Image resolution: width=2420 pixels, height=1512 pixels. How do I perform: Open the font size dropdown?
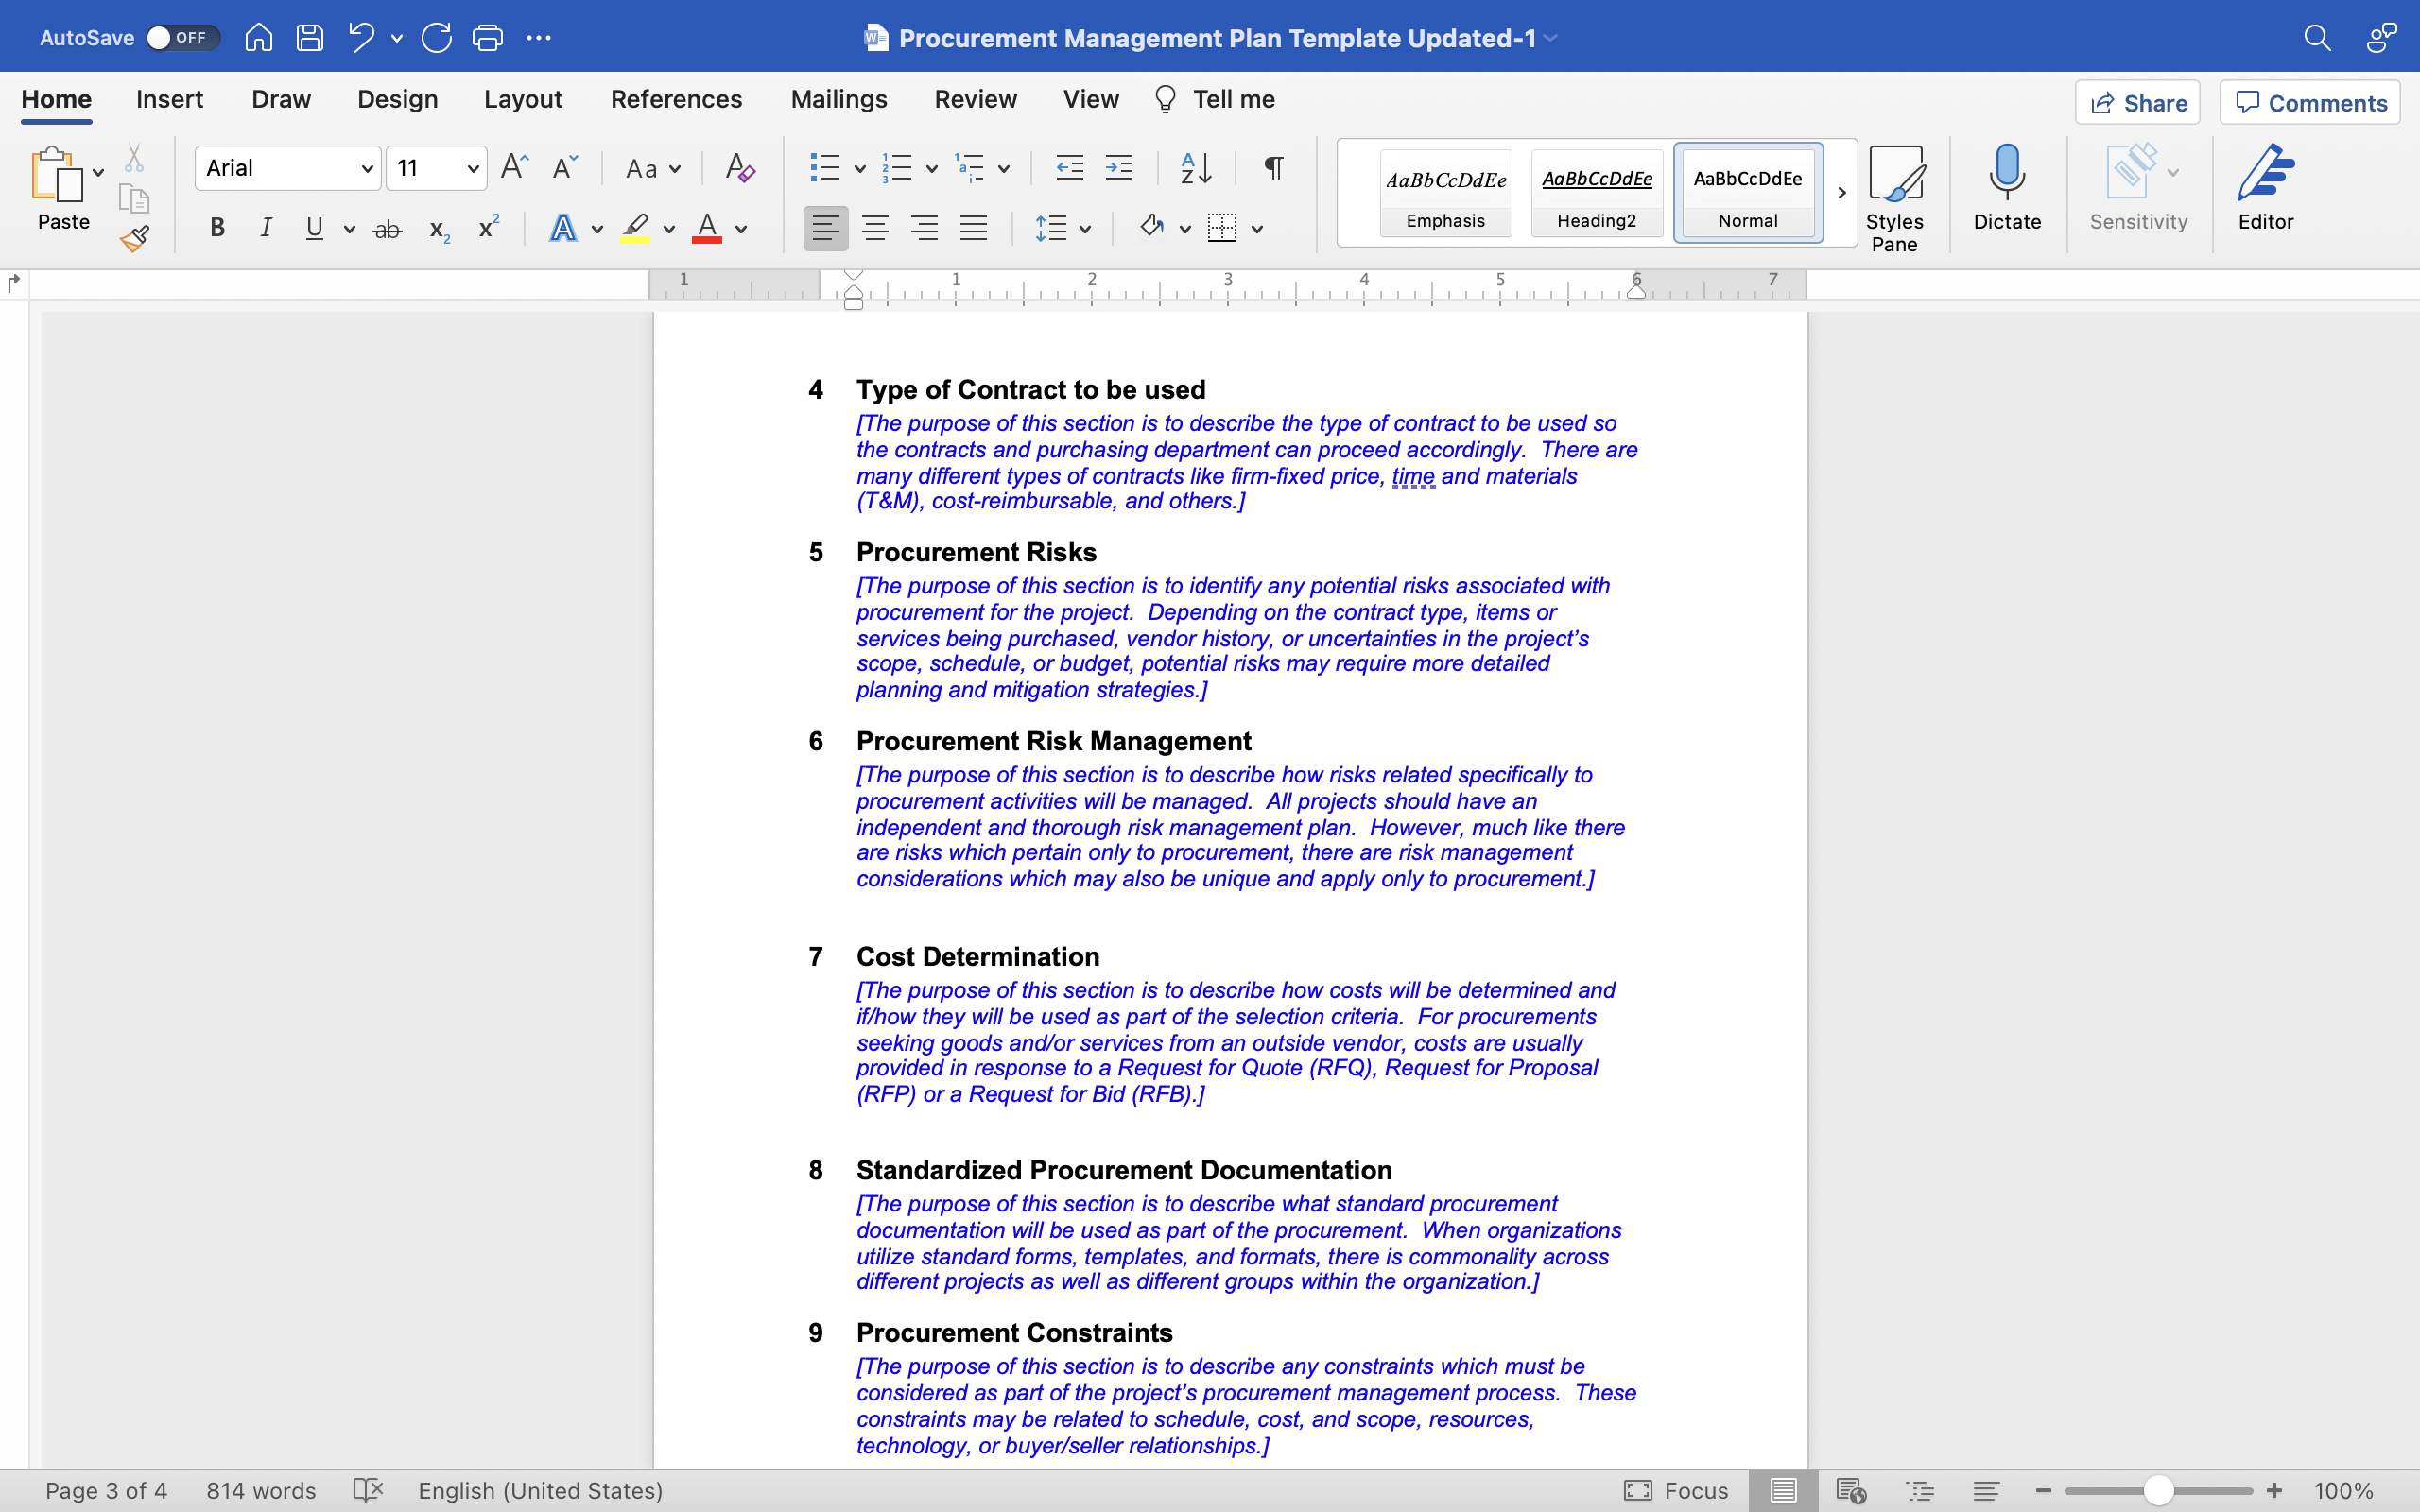click(x=473, y=168)
